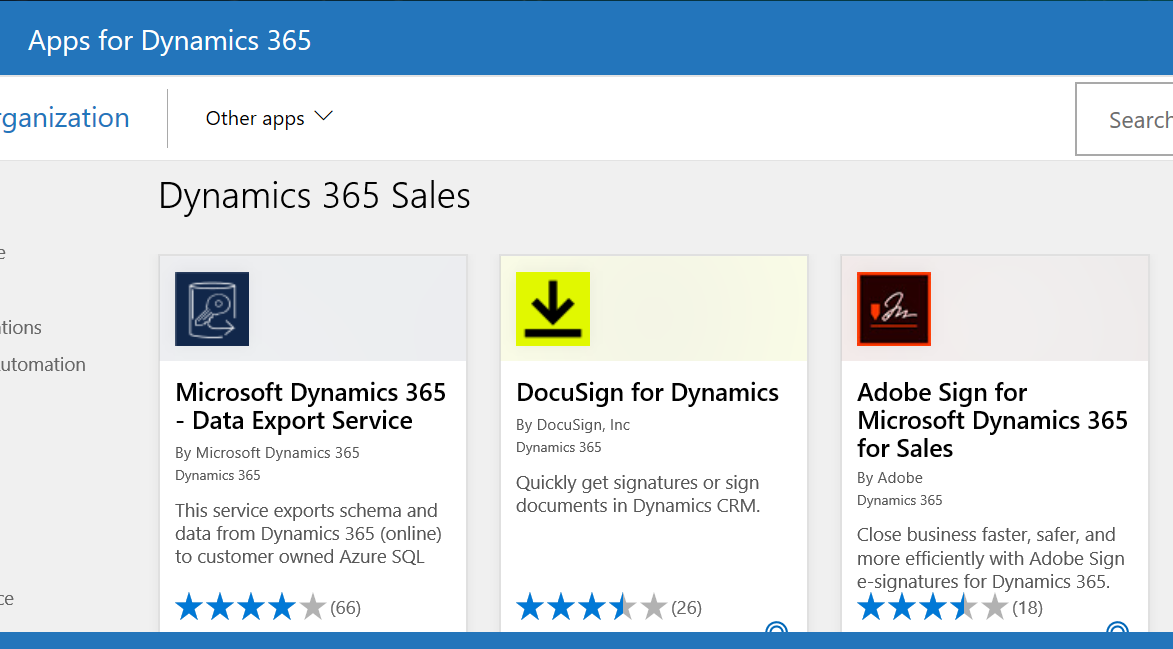The image size is (1173, 649).
Task: Click the Data Export Service app icon
Action: click(x=212, y=309)
